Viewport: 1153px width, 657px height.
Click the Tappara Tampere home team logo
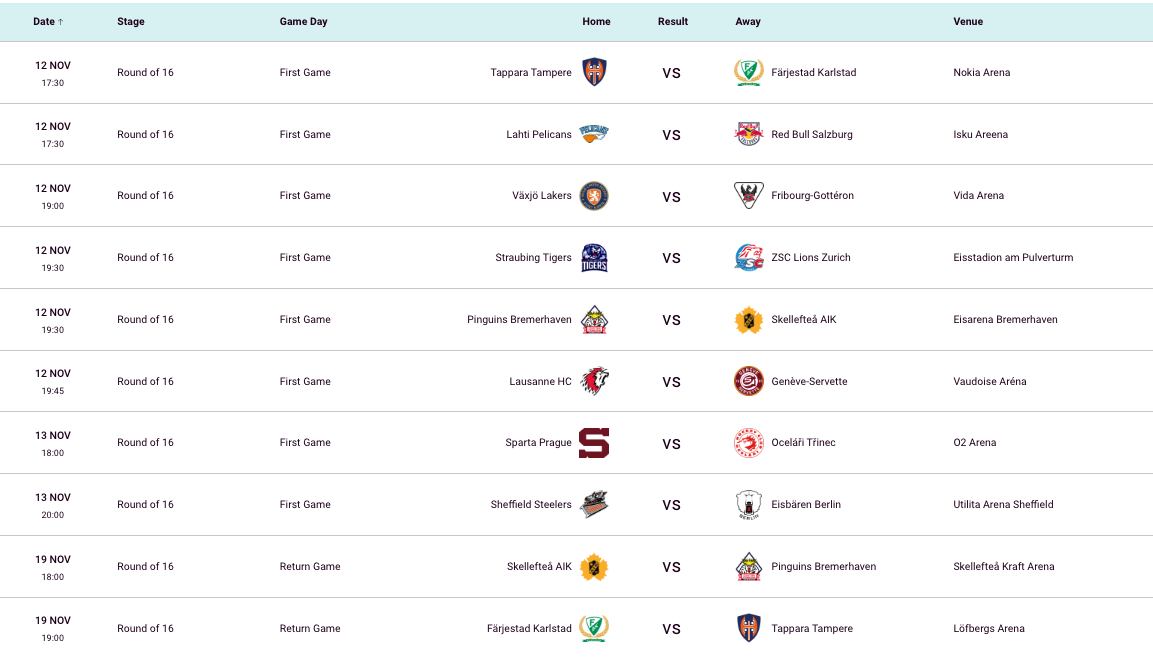tap(594, 72)
